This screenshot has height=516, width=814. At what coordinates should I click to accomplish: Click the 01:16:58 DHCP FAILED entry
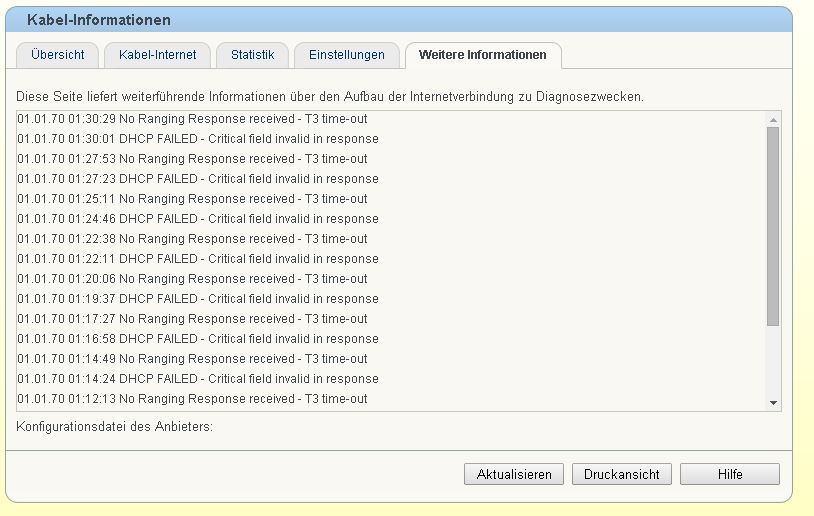[198, 339]
